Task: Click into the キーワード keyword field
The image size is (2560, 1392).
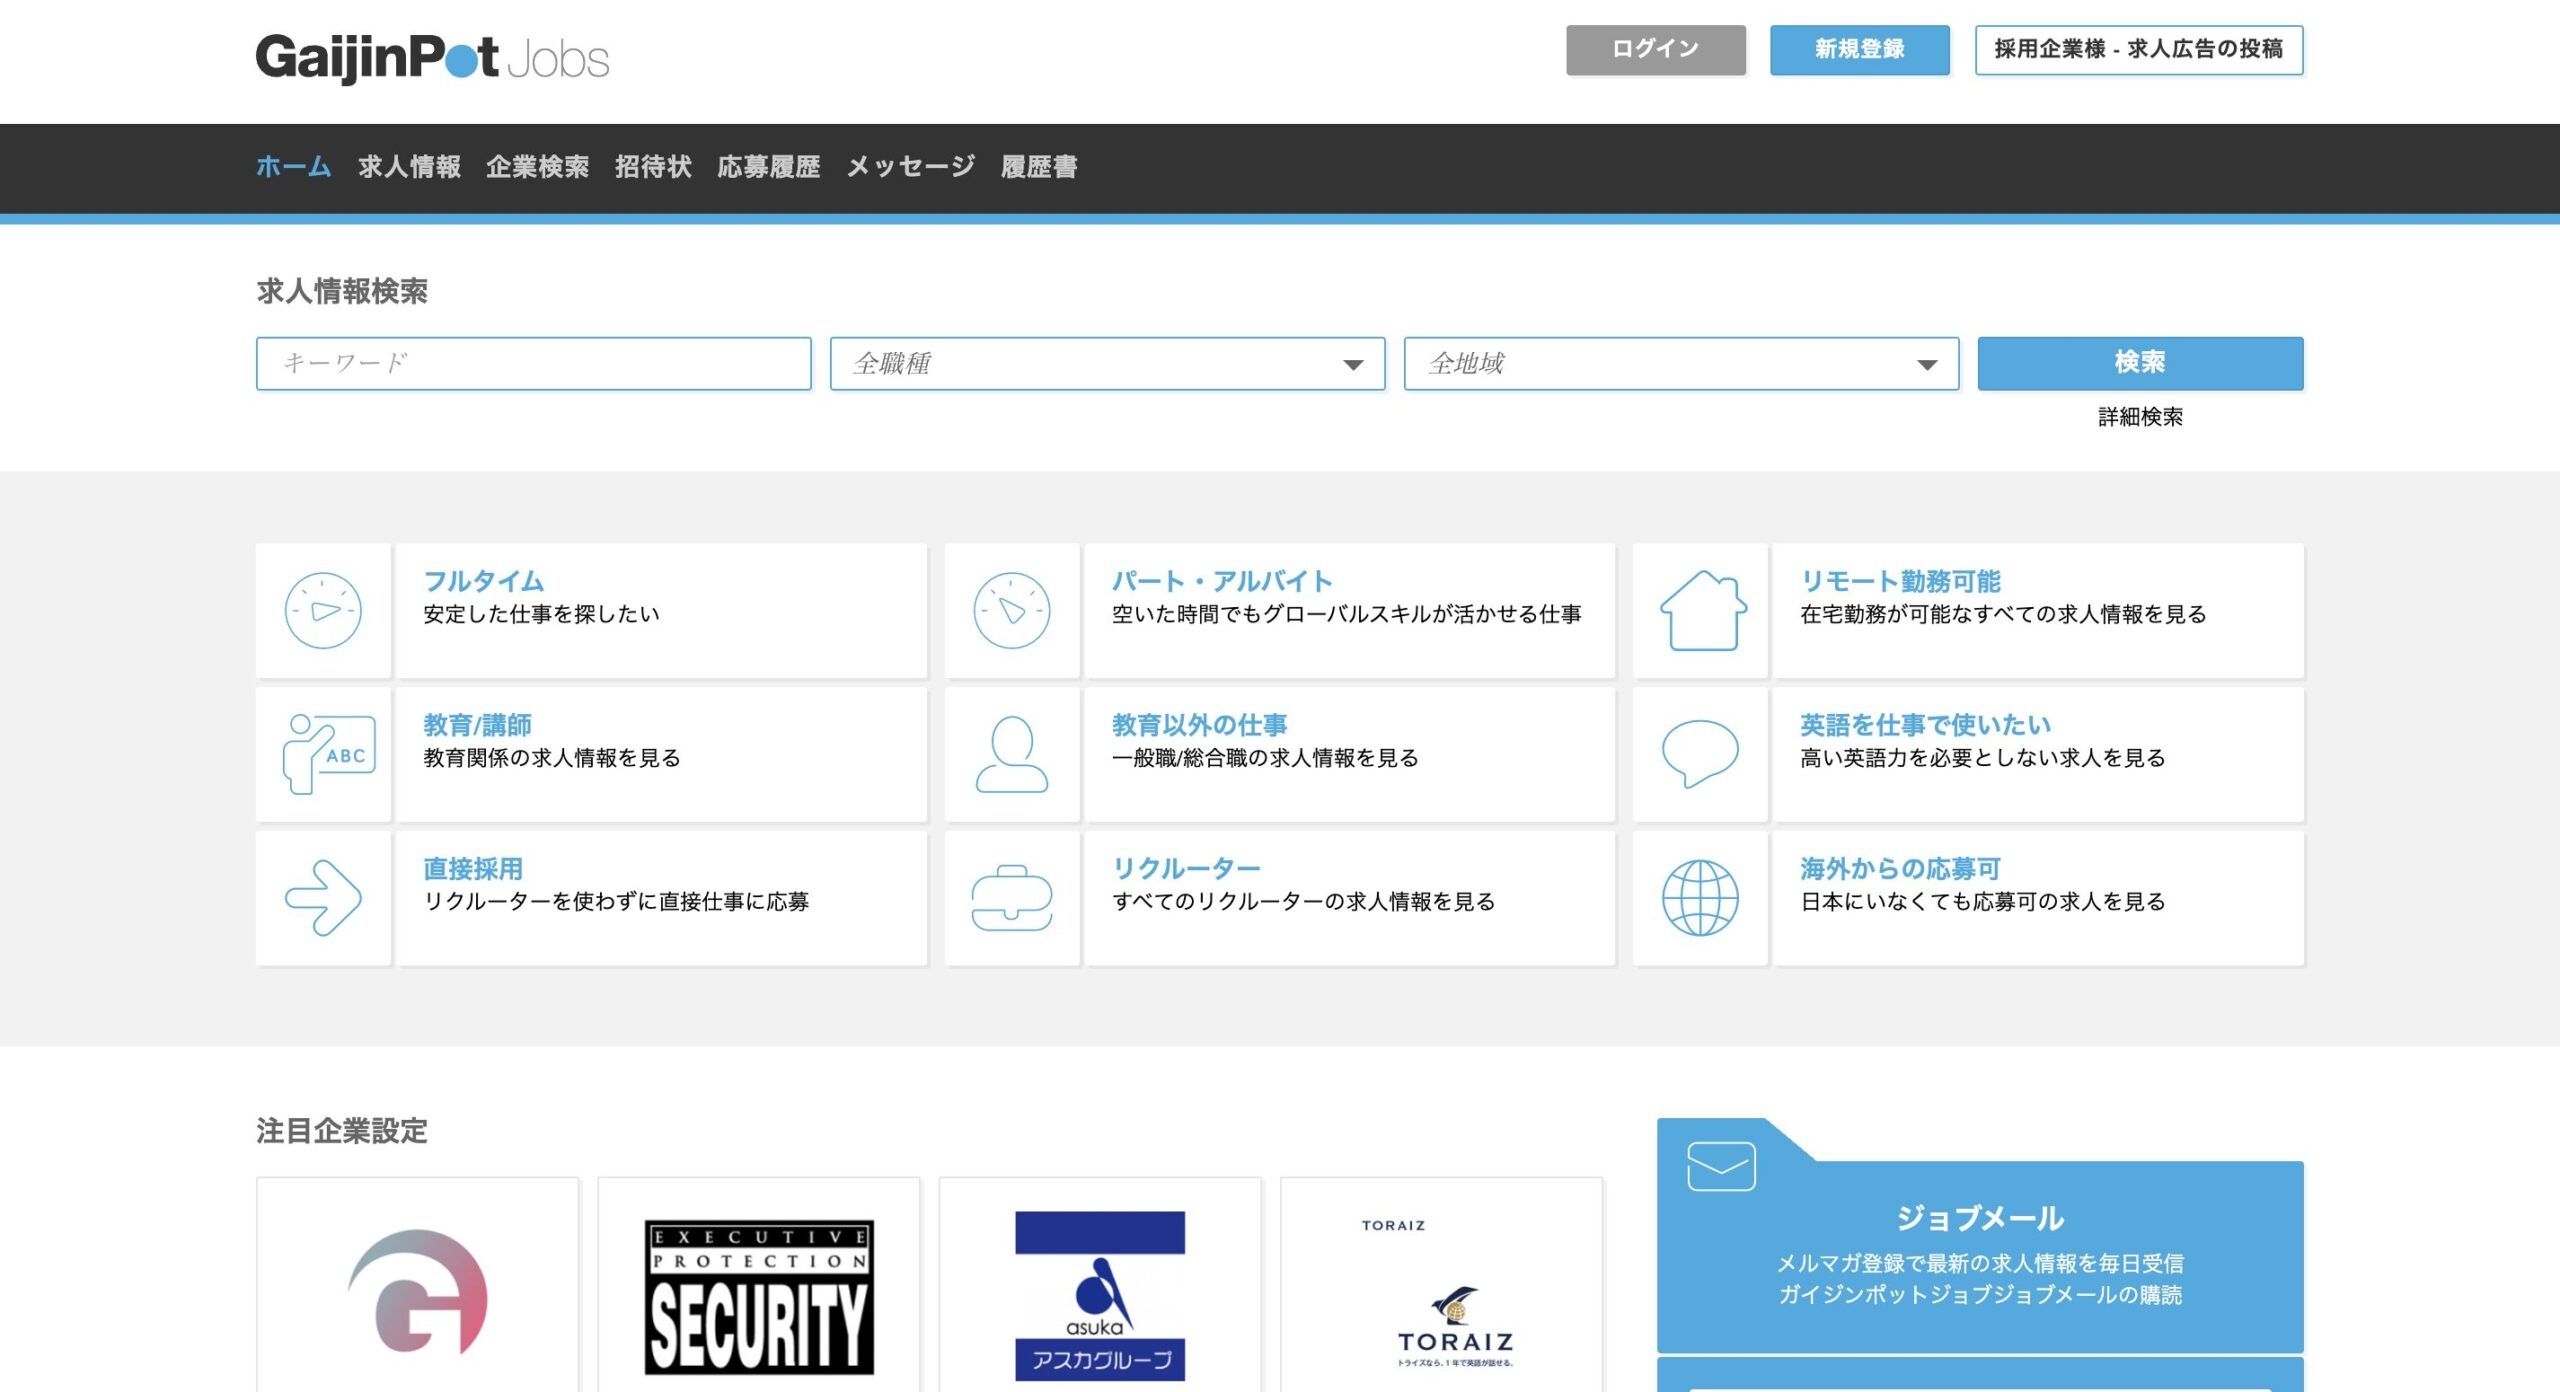Action: click(533, 364)
